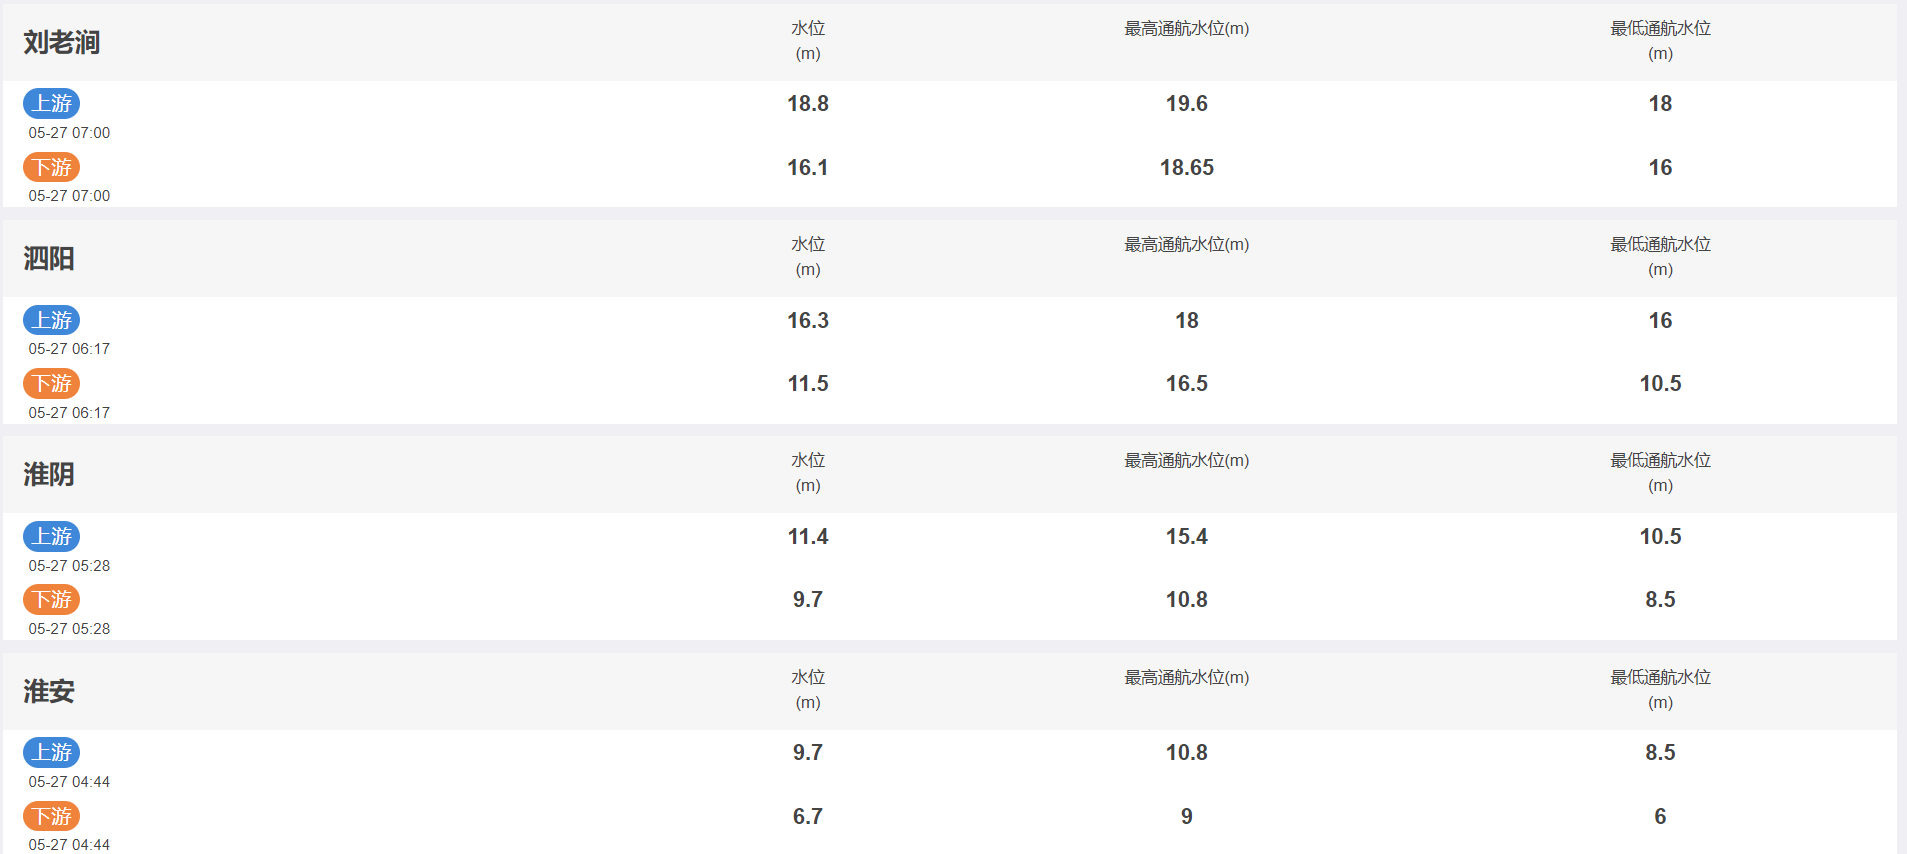1907x854 pixels.
Task: Select the 刘老涧 station heading
Action: coord(62,42)
